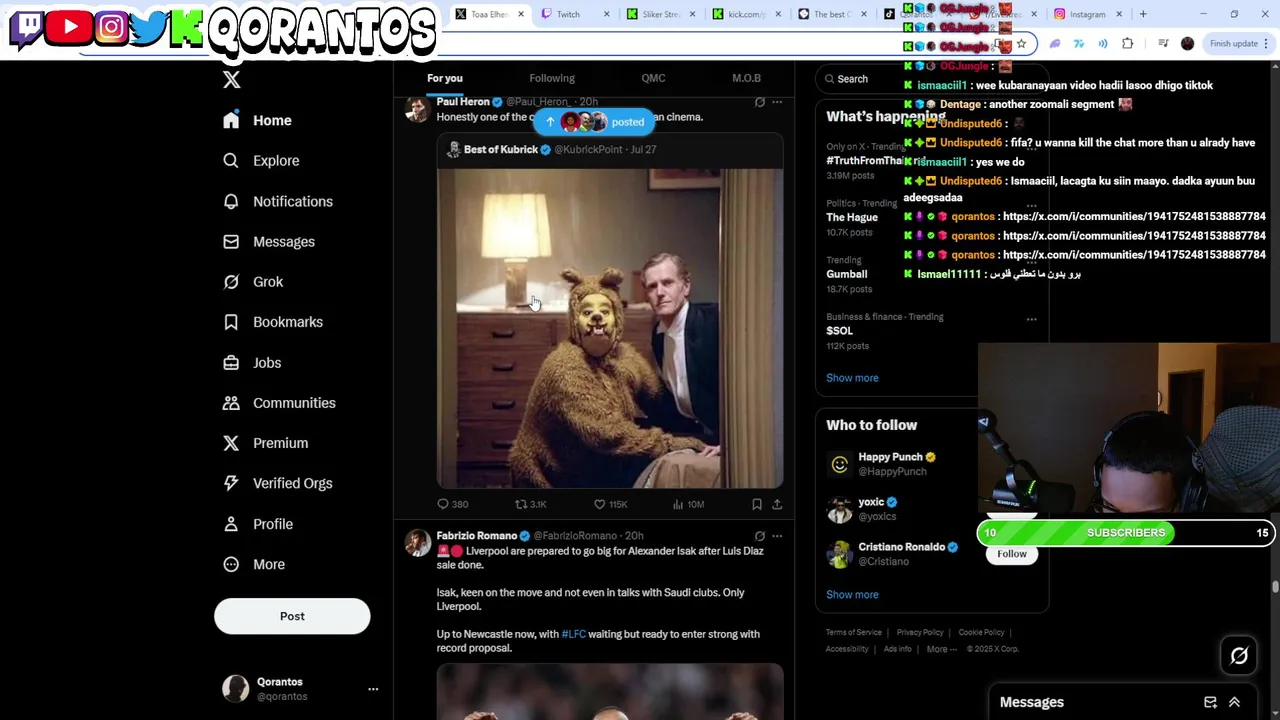1280x720 pixels.
Task: Expand the Messages drawer
Action: click(x=1234, y=702)
